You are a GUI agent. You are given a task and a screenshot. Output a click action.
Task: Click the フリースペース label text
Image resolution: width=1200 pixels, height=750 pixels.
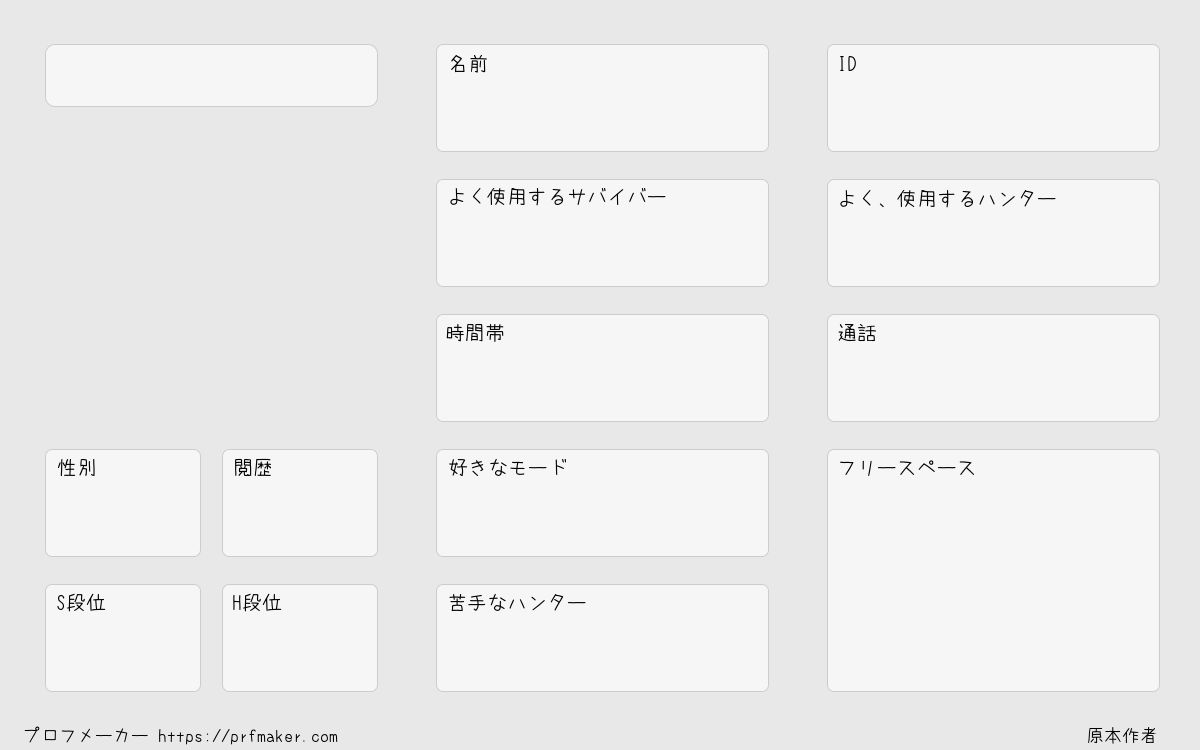[907, 468]
